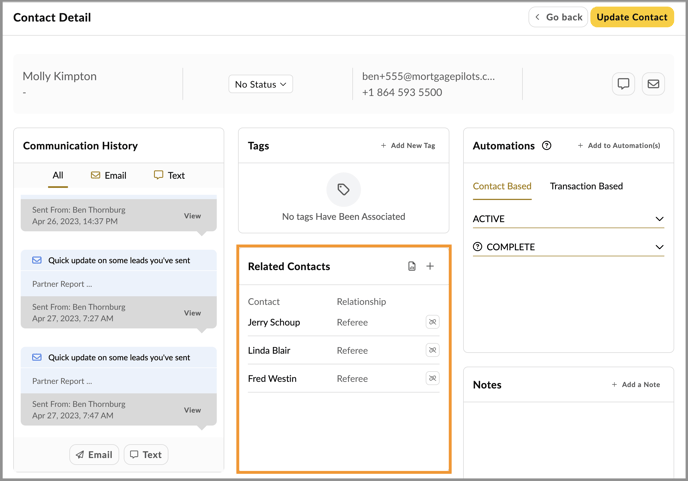This screenshot has height=481, width=688.
Task: Click the tag icon in Tags panel
Action: point(344,190)
